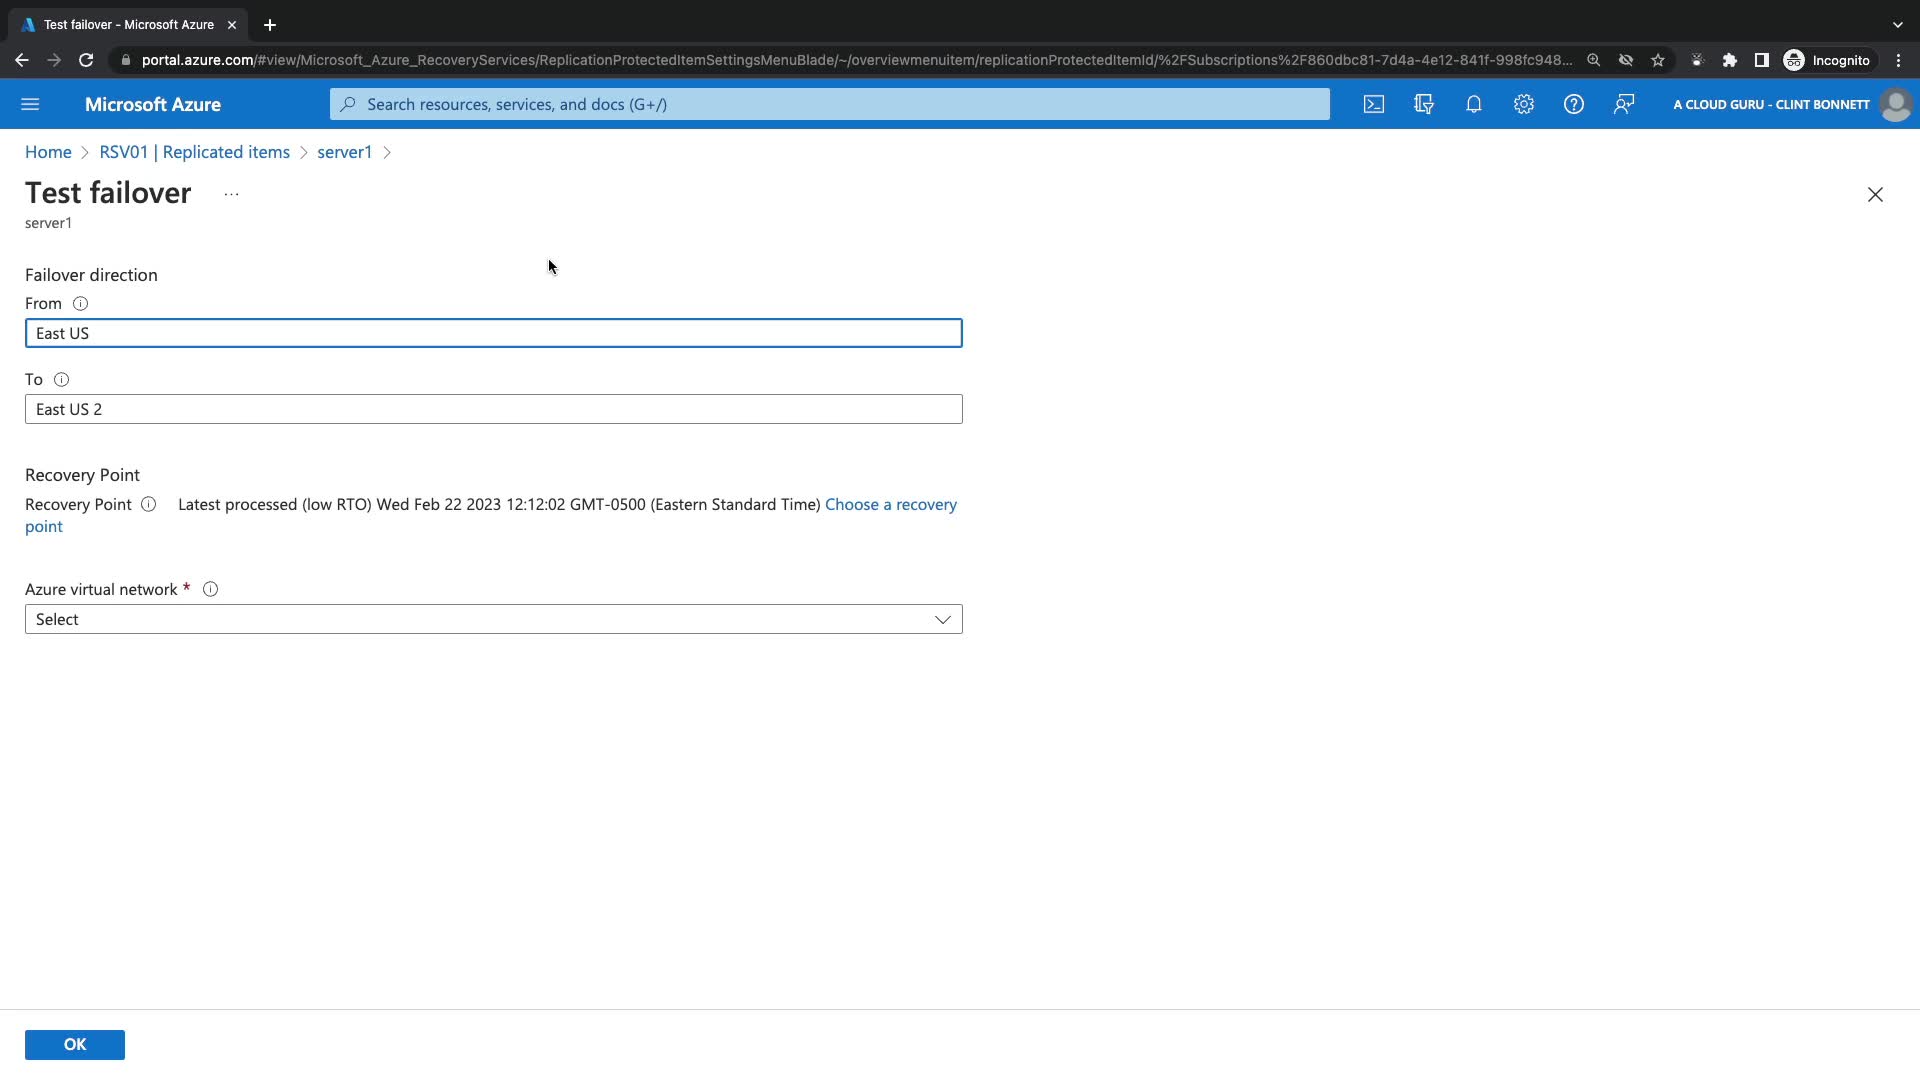Screen dimensions: 1920x1080
Task: Click the Choose a recovery point link
Action: (x=890, y=505)
